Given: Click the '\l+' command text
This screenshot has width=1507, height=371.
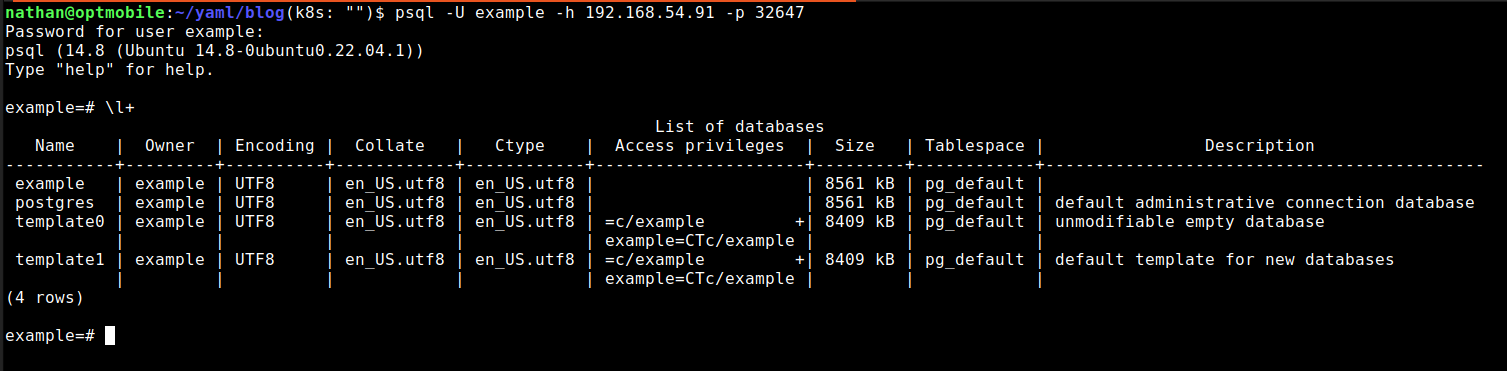Looking at the screenshot, I should (x=120, y=108).
